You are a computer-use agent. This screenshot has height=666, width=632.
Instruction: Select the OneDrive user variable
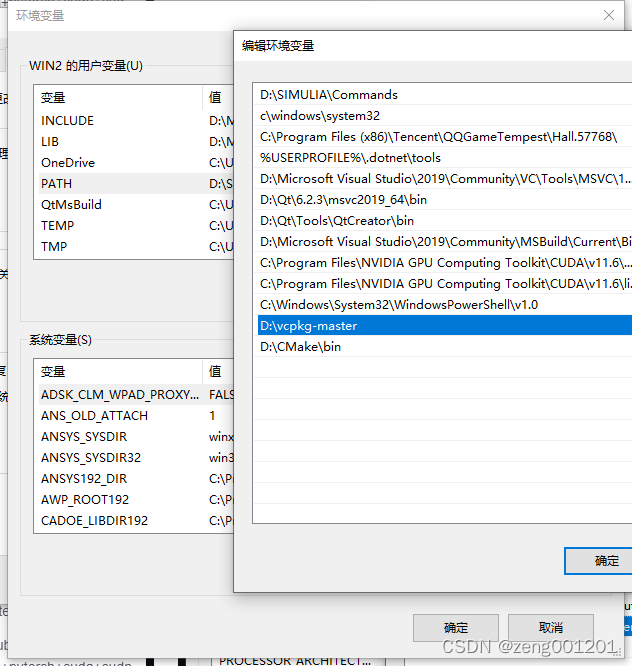point(136,163)
